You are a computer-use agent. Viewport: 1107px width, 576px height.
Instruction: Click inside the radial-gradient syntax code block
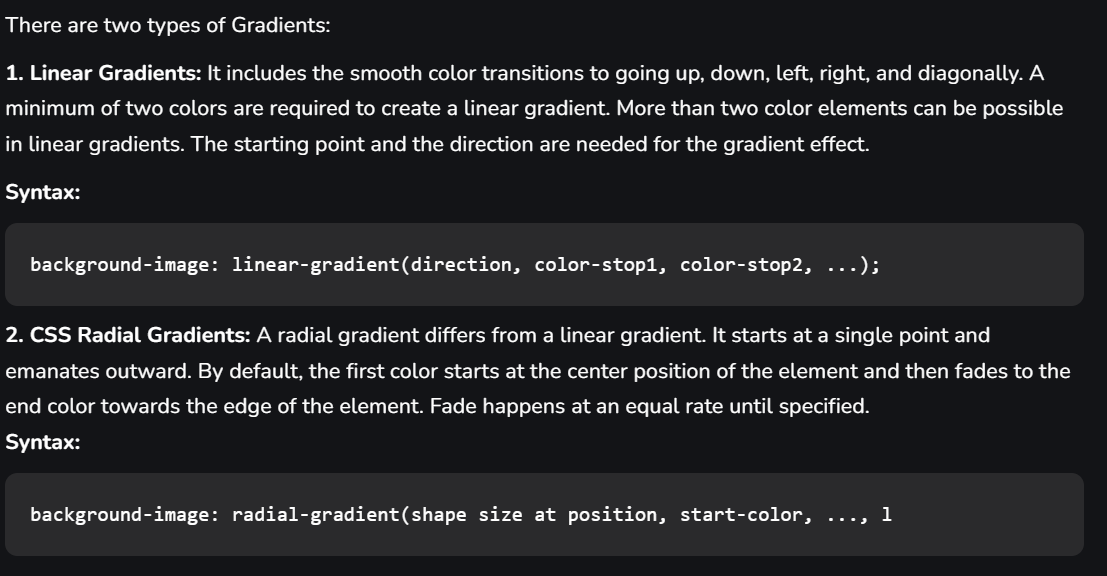coord(544,515)
